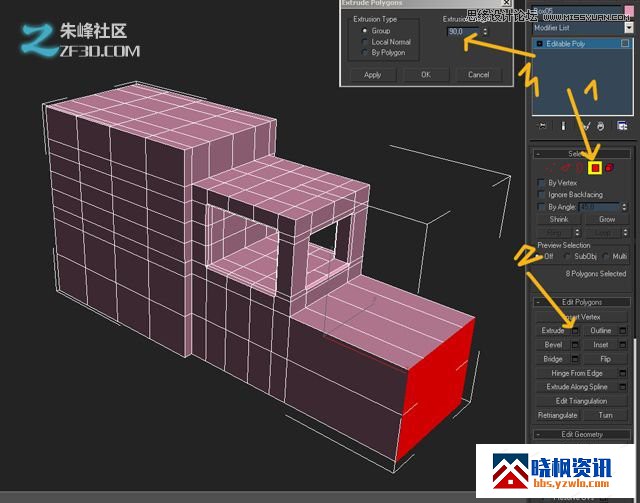This screenshot has height=503, width=640.
Task: Enable By Angle checkbox
Action: (x=541, y=207)
